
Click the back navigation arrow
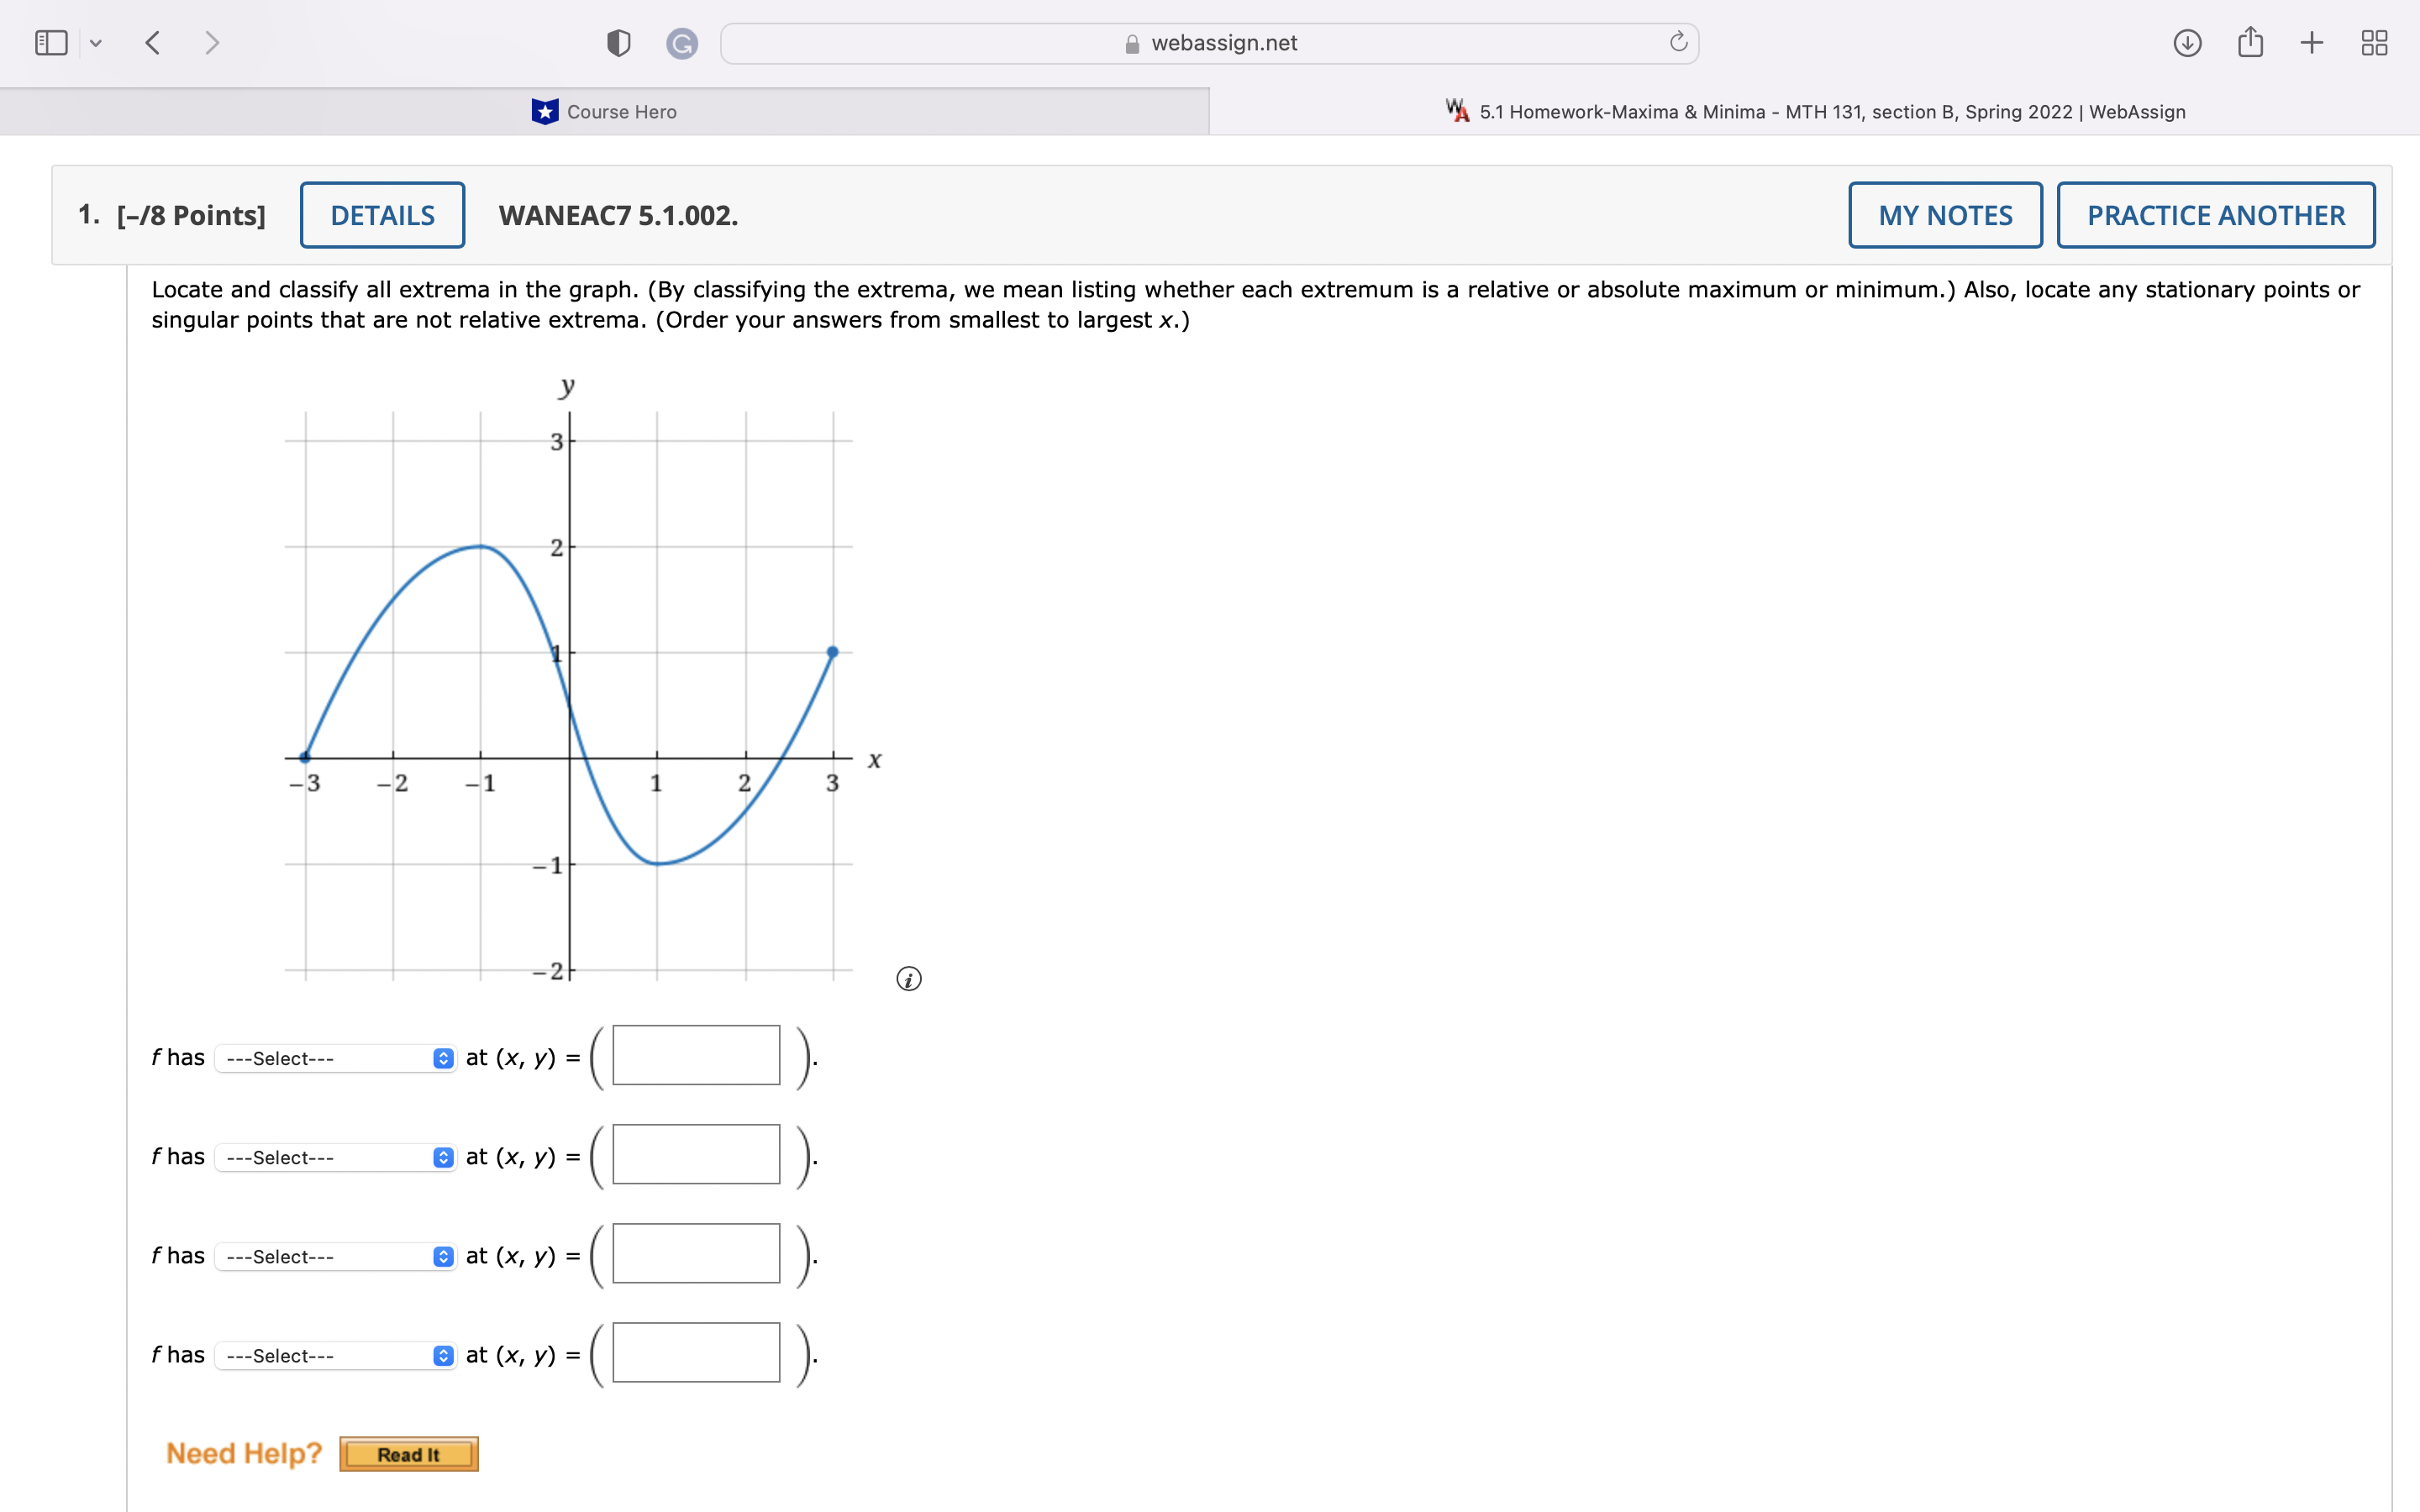(x=152, y=42)
